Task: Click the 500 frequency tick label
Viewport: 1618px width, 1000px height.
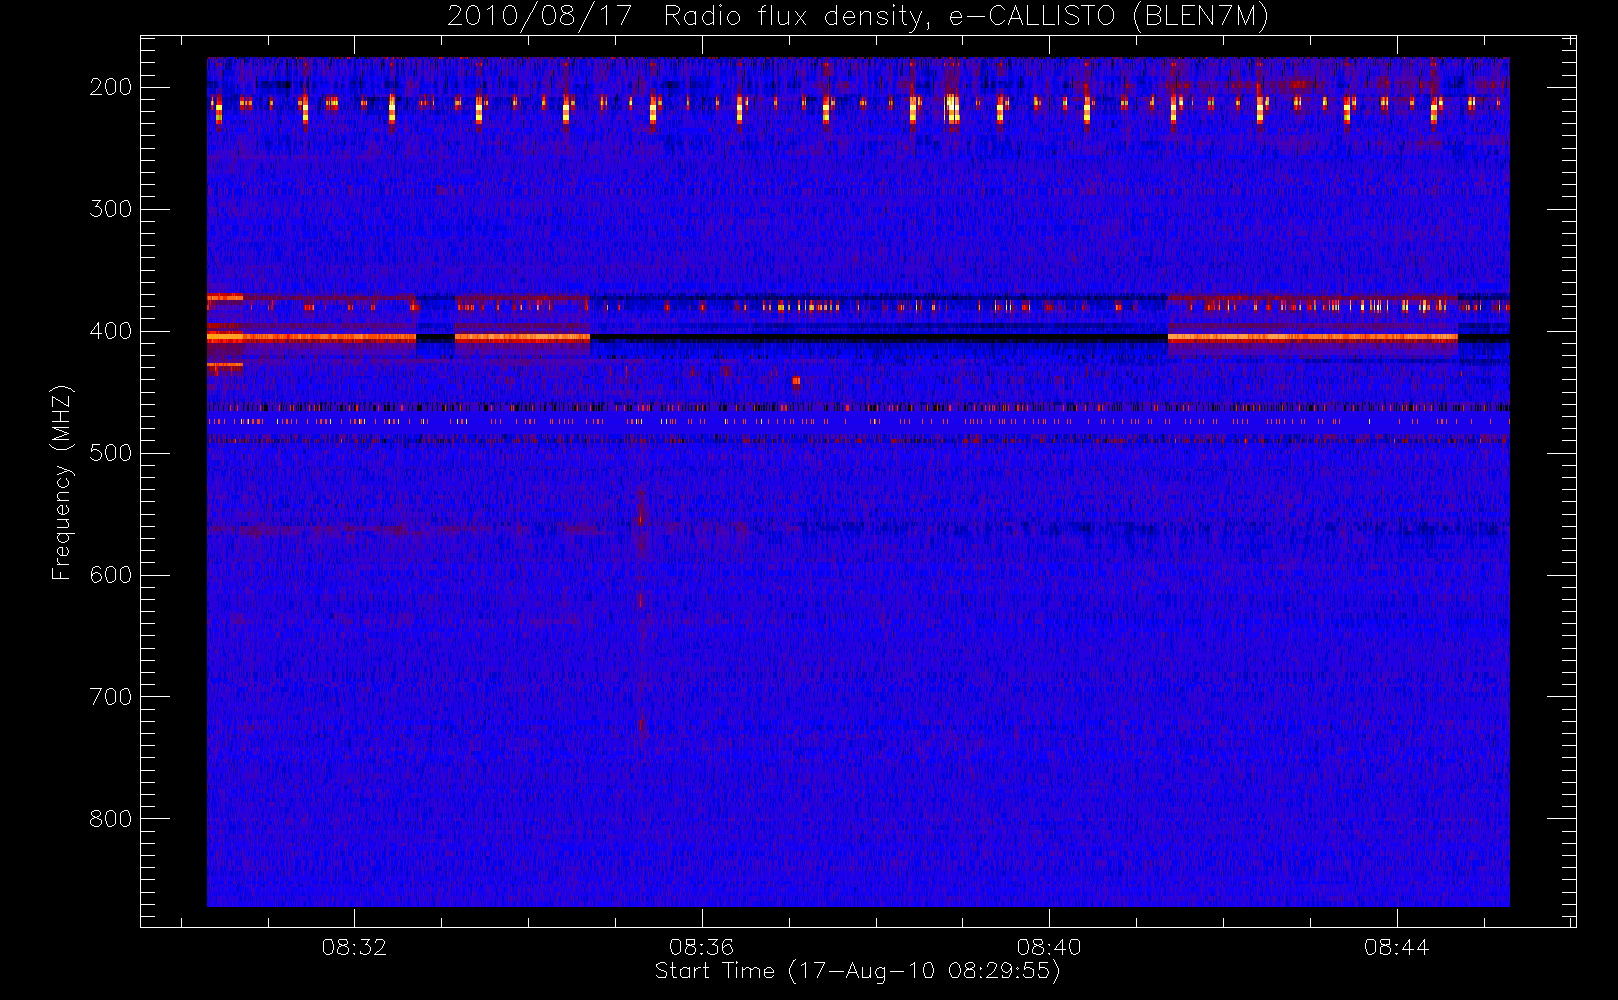Action: 111,453
